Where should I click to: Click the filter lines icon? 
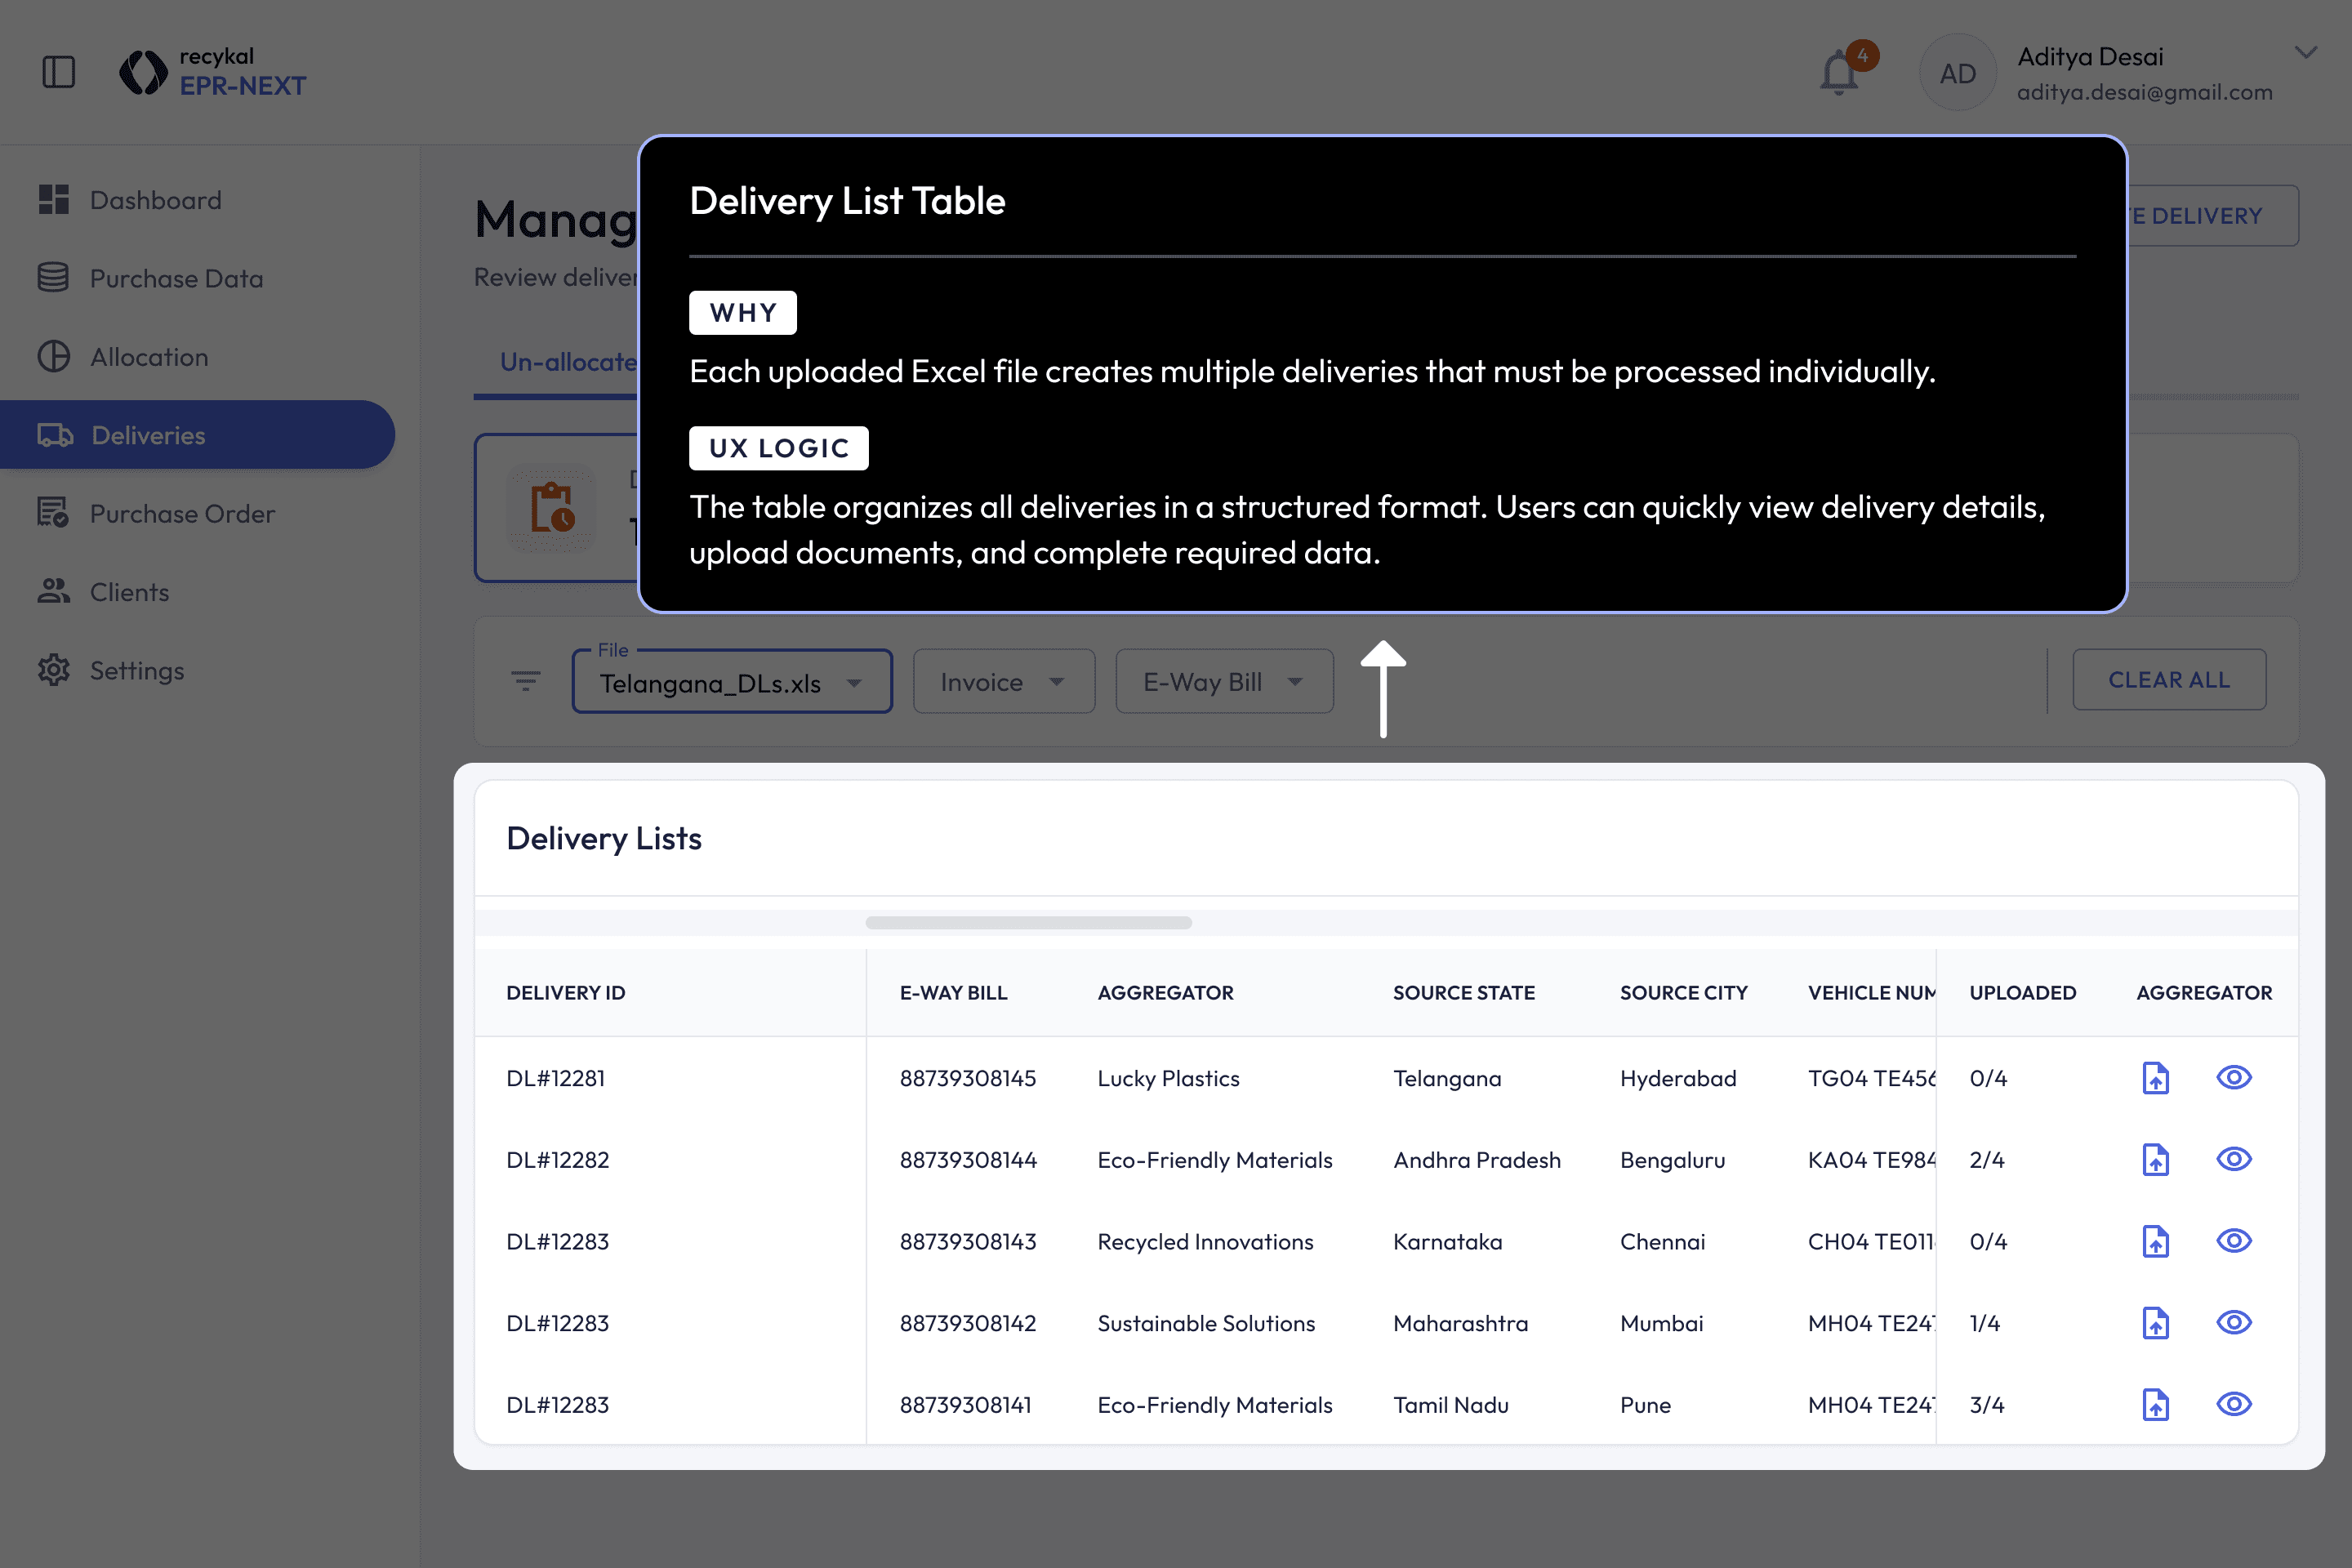pos(525,682)
